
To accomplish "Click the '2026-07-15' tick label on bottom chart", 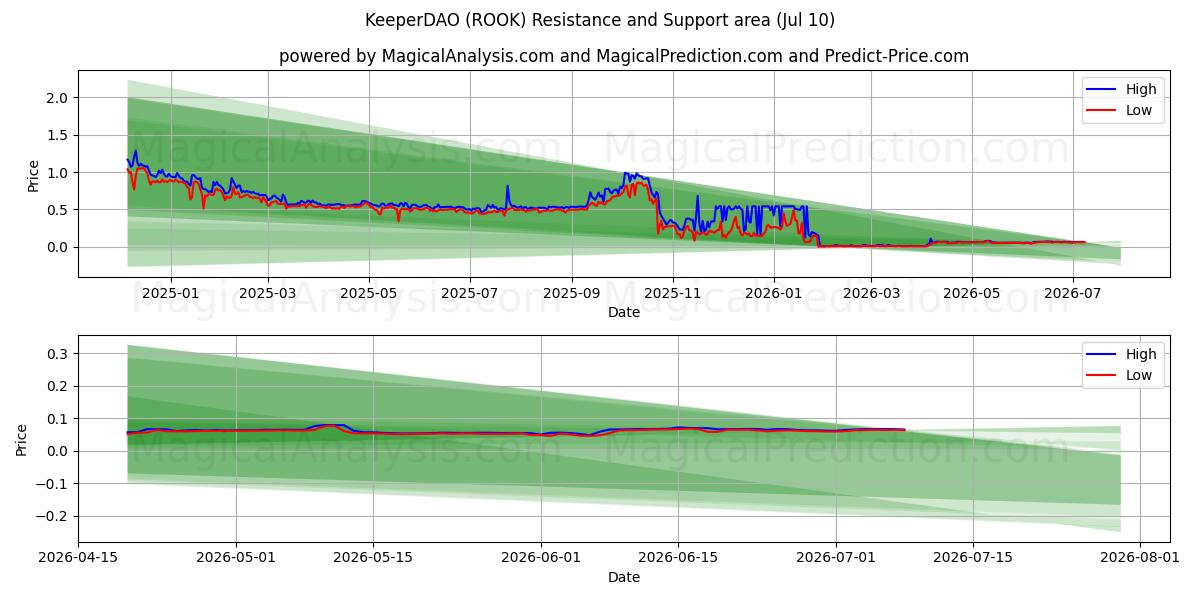I will (973, 559).
